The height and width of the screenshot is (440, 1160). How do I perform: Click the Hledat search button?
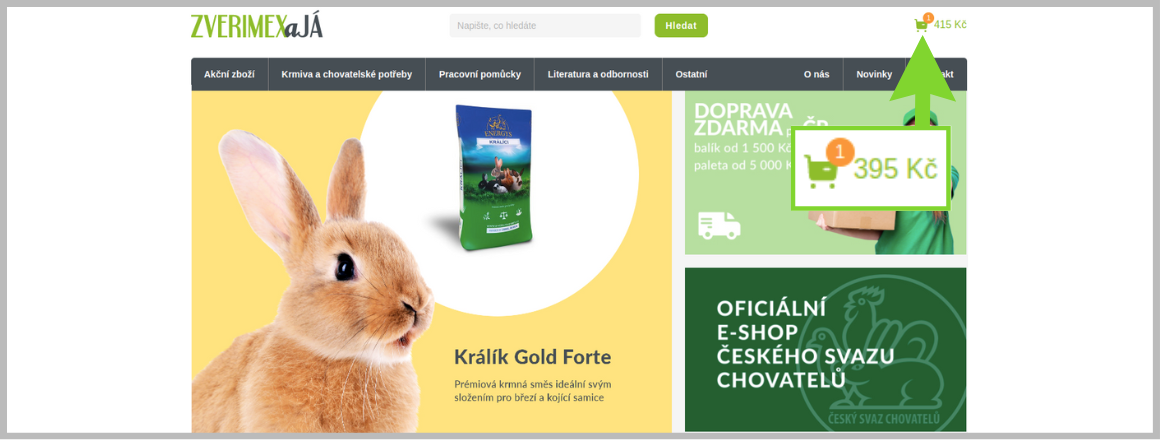coord(681,25)
